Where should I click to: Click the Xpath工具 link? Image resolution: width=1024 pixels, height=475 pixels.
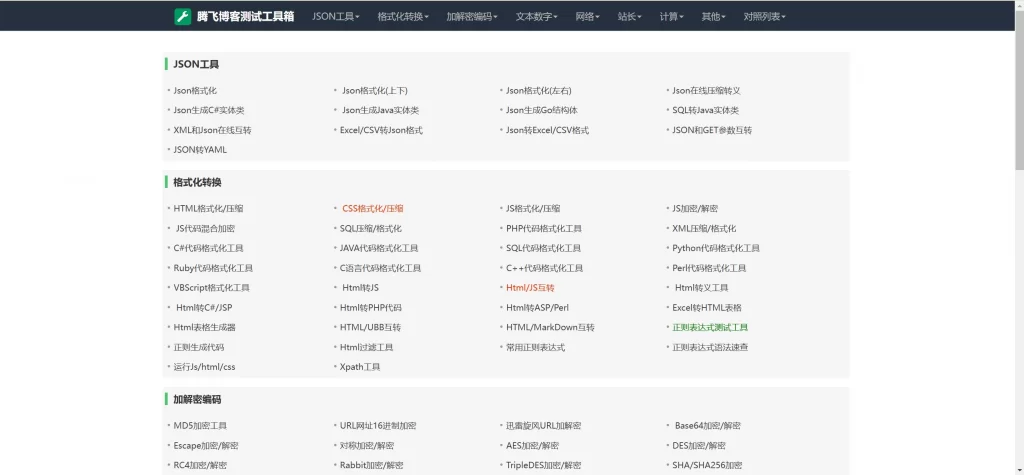[x=360, y=367]
